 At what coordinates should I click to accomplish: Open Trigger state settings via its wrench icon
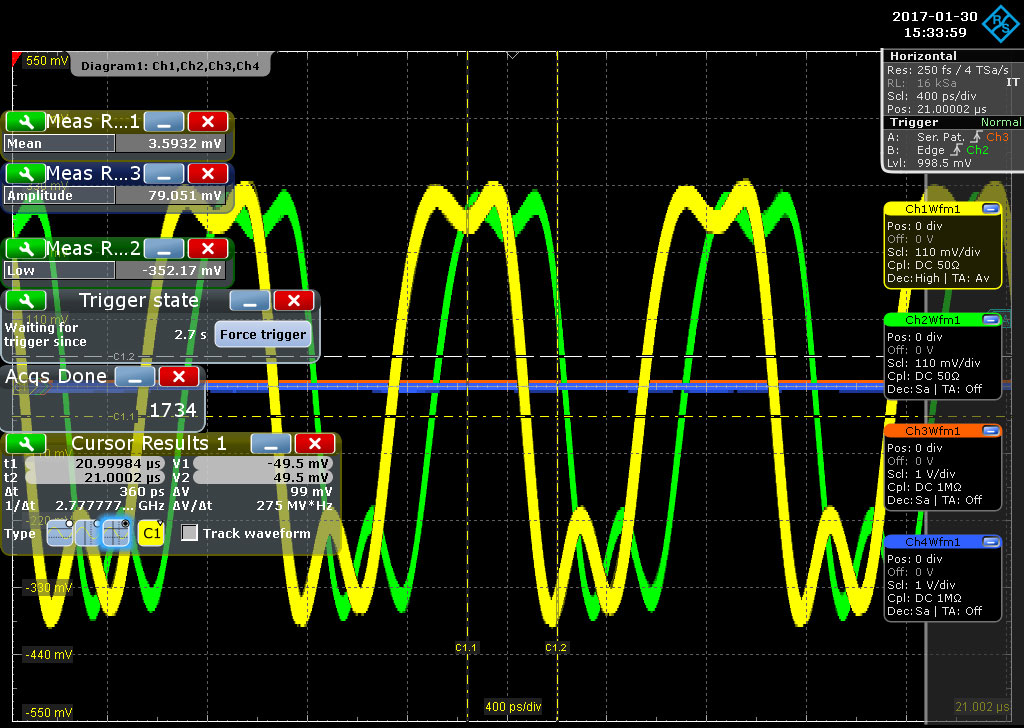27,300
